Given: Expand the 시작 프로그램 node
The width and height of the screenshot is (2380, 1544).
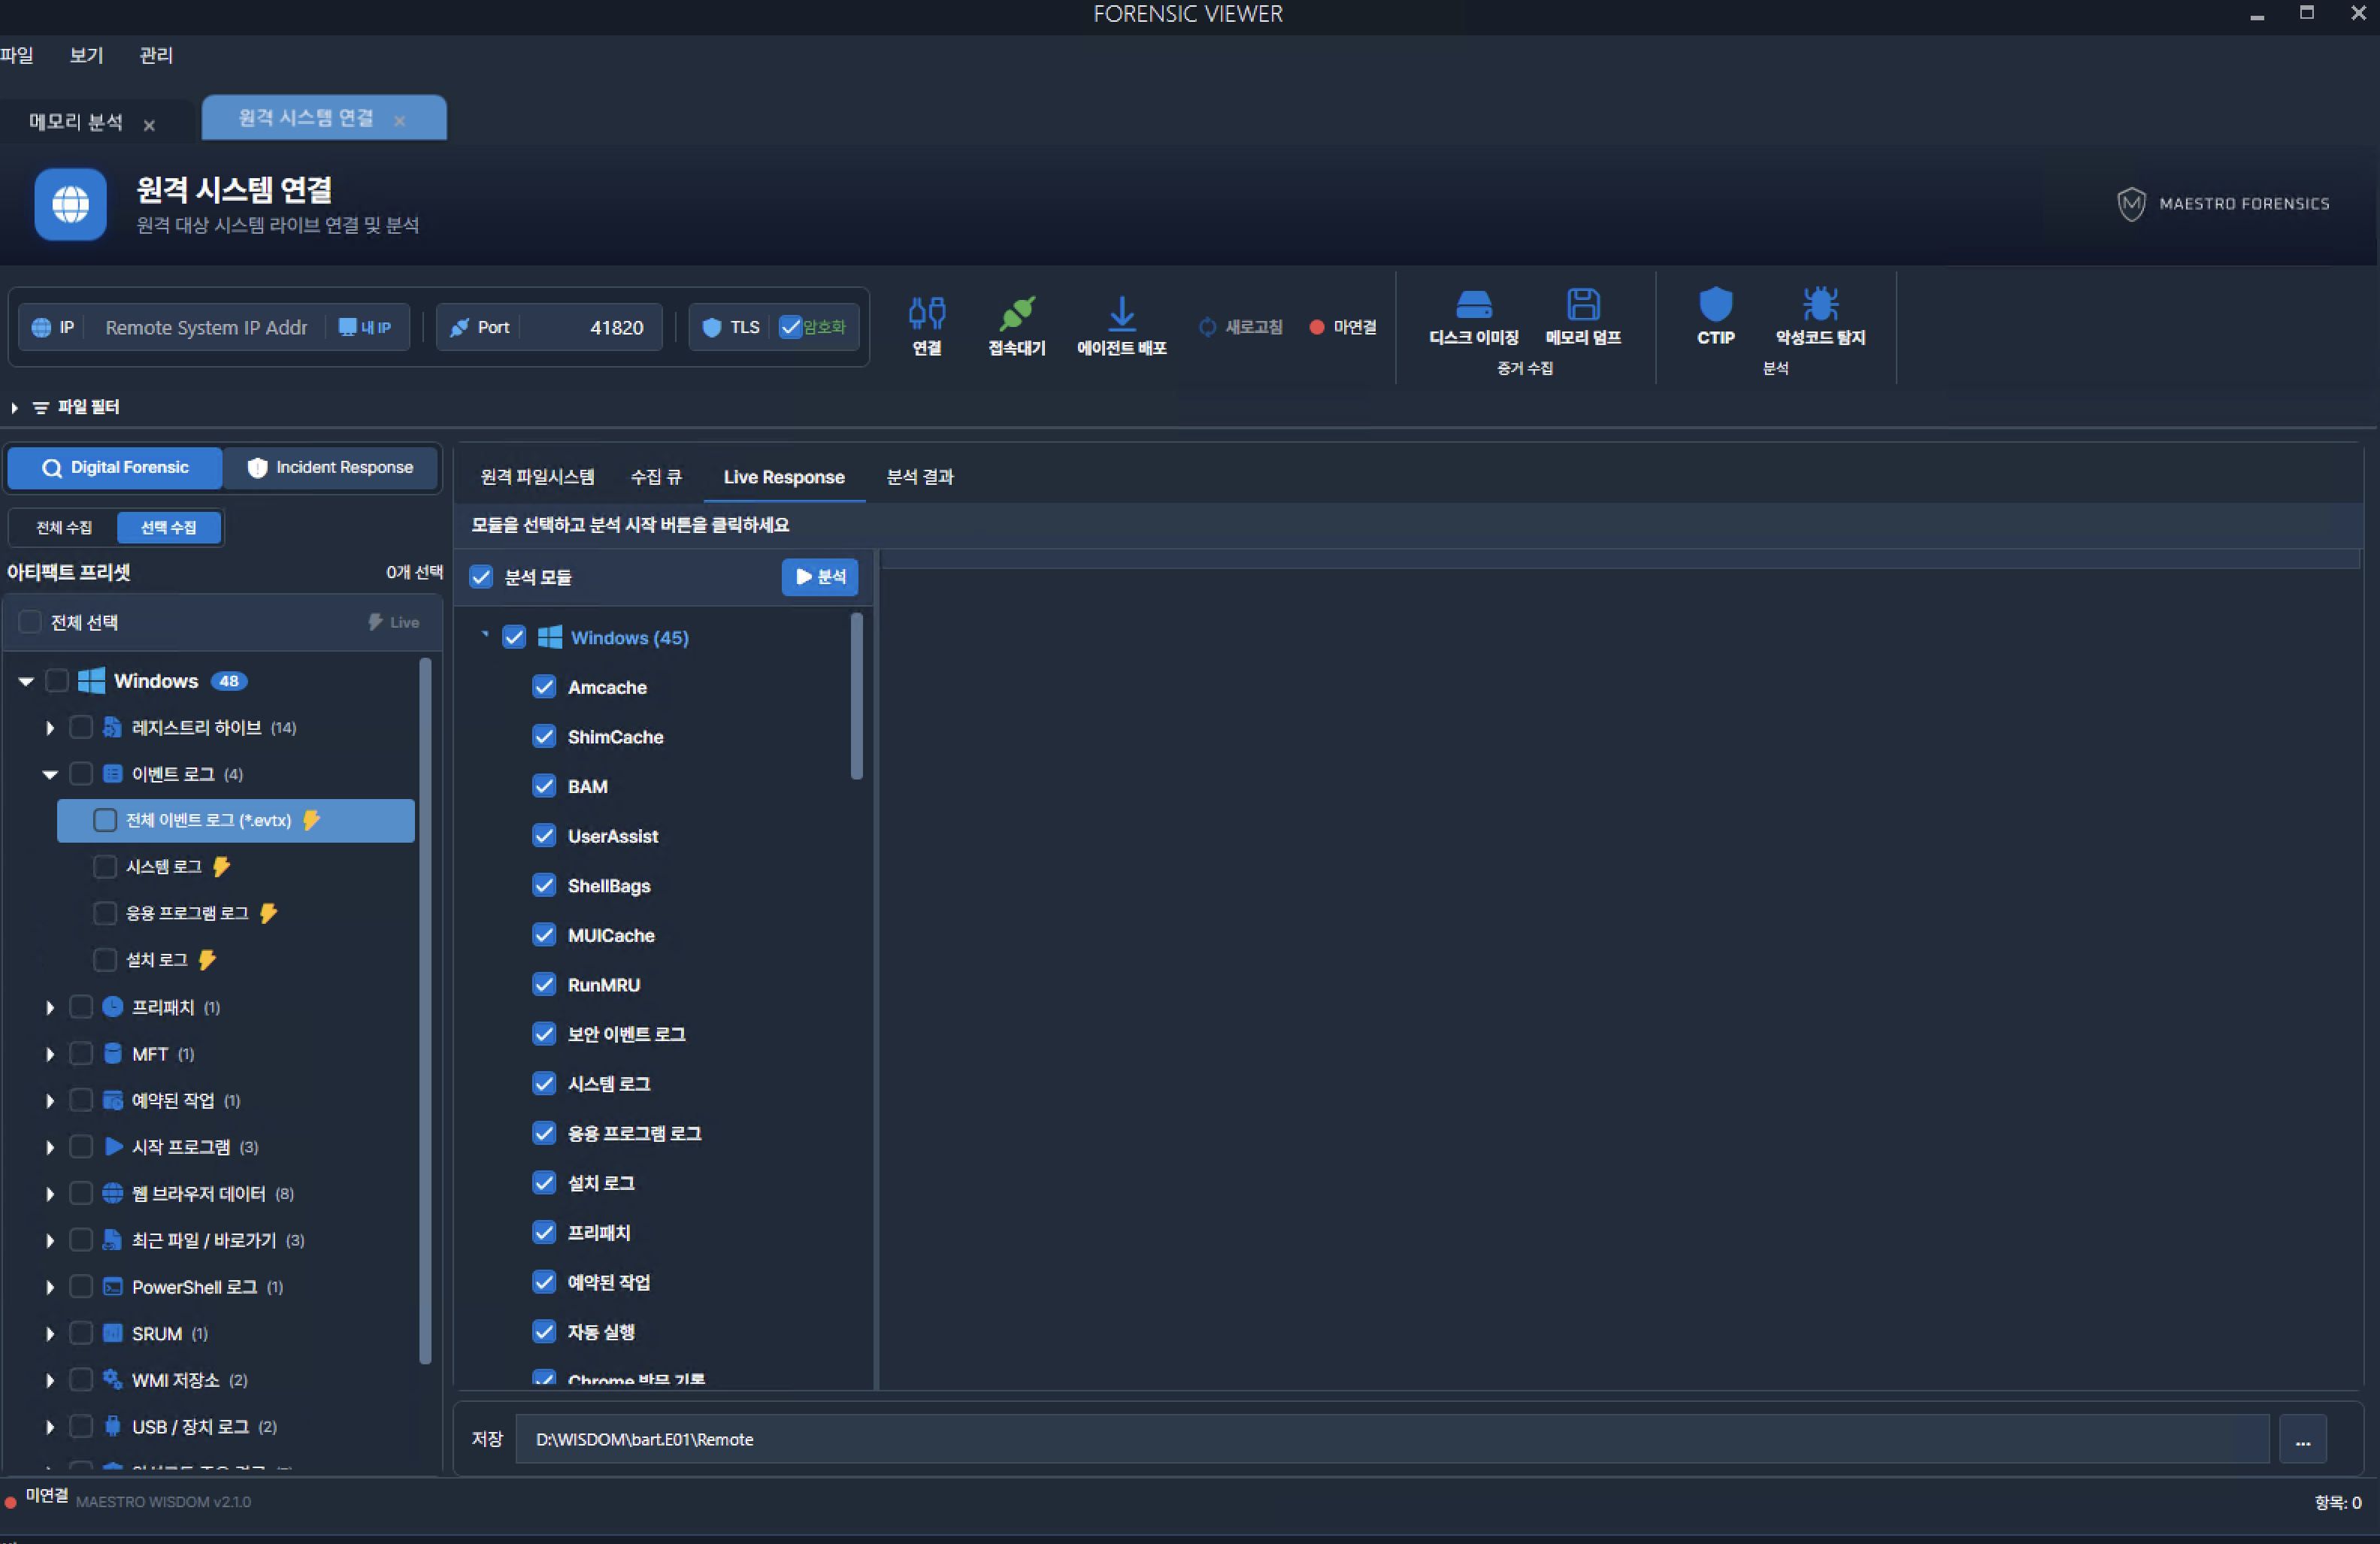Looking at the screenshot, I should coord(50,1147).
